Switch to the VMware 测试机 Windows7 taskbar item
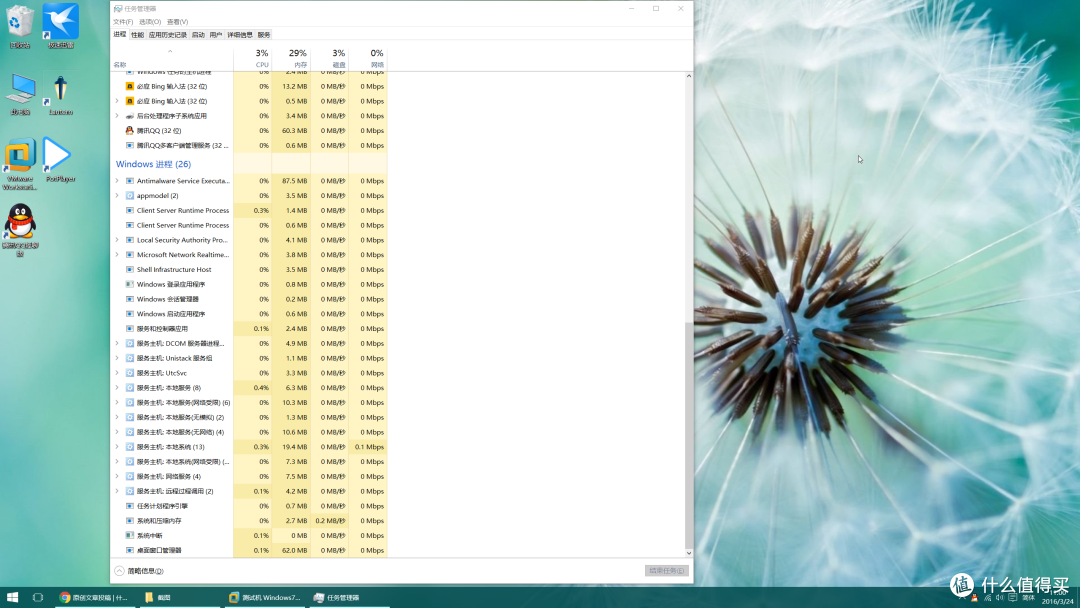 pos(265,597)
